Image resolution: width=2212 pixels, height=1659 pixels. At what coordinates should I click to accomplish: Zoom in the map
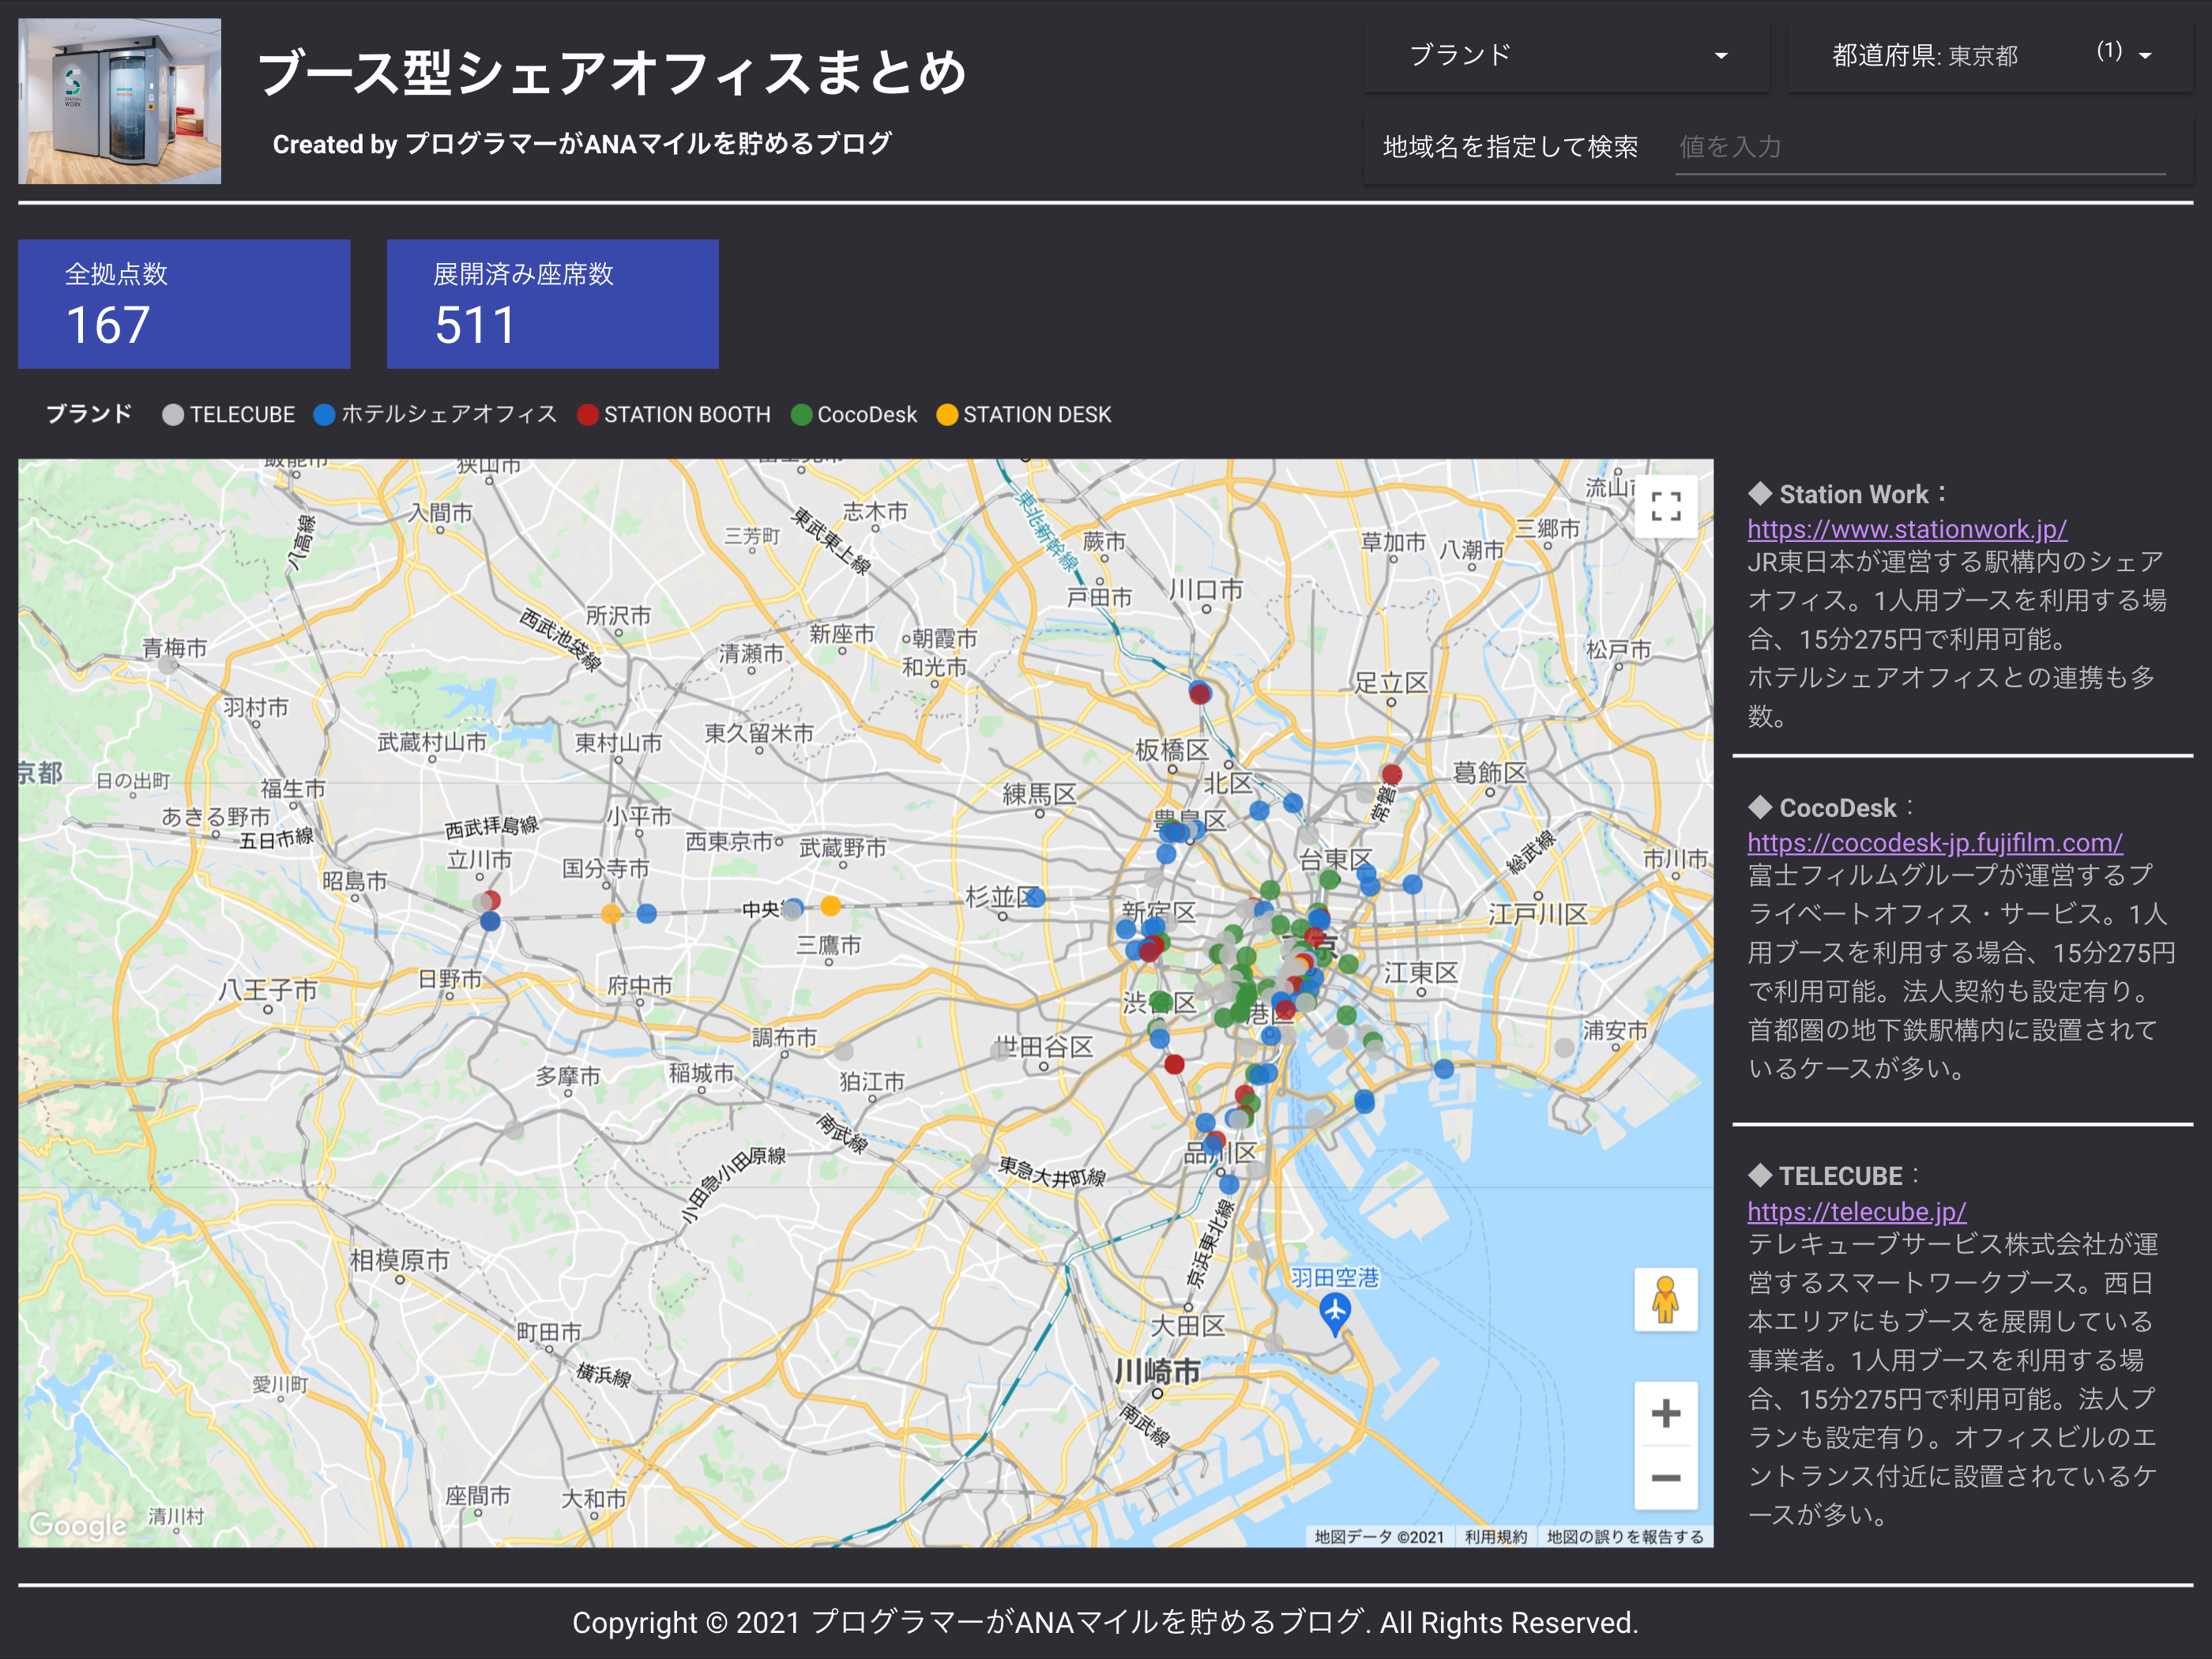coord(1665,1413)
